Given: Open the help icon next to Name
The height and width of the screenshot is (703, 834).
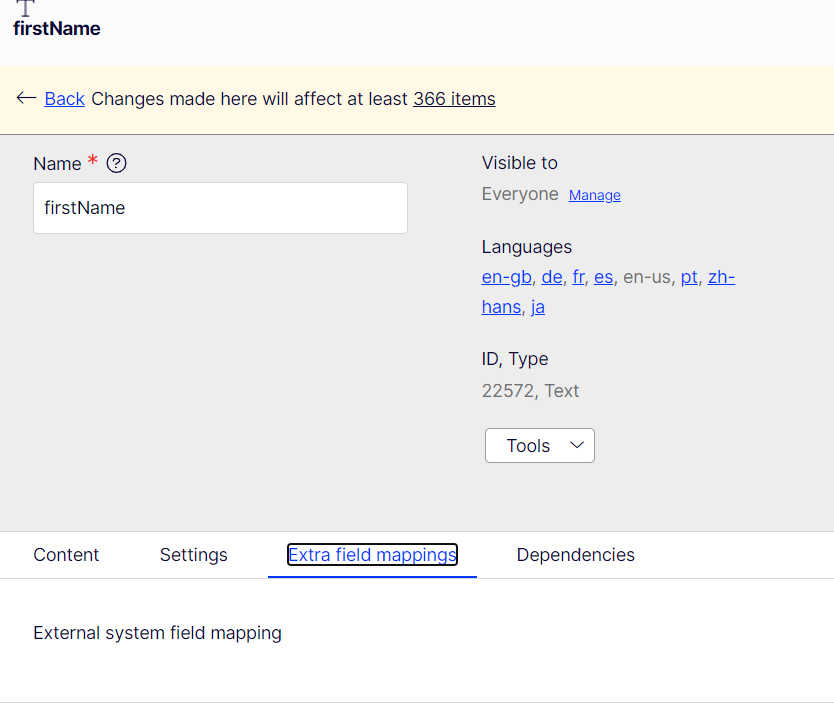Looking at the screenshot, I should pos(116,163).
